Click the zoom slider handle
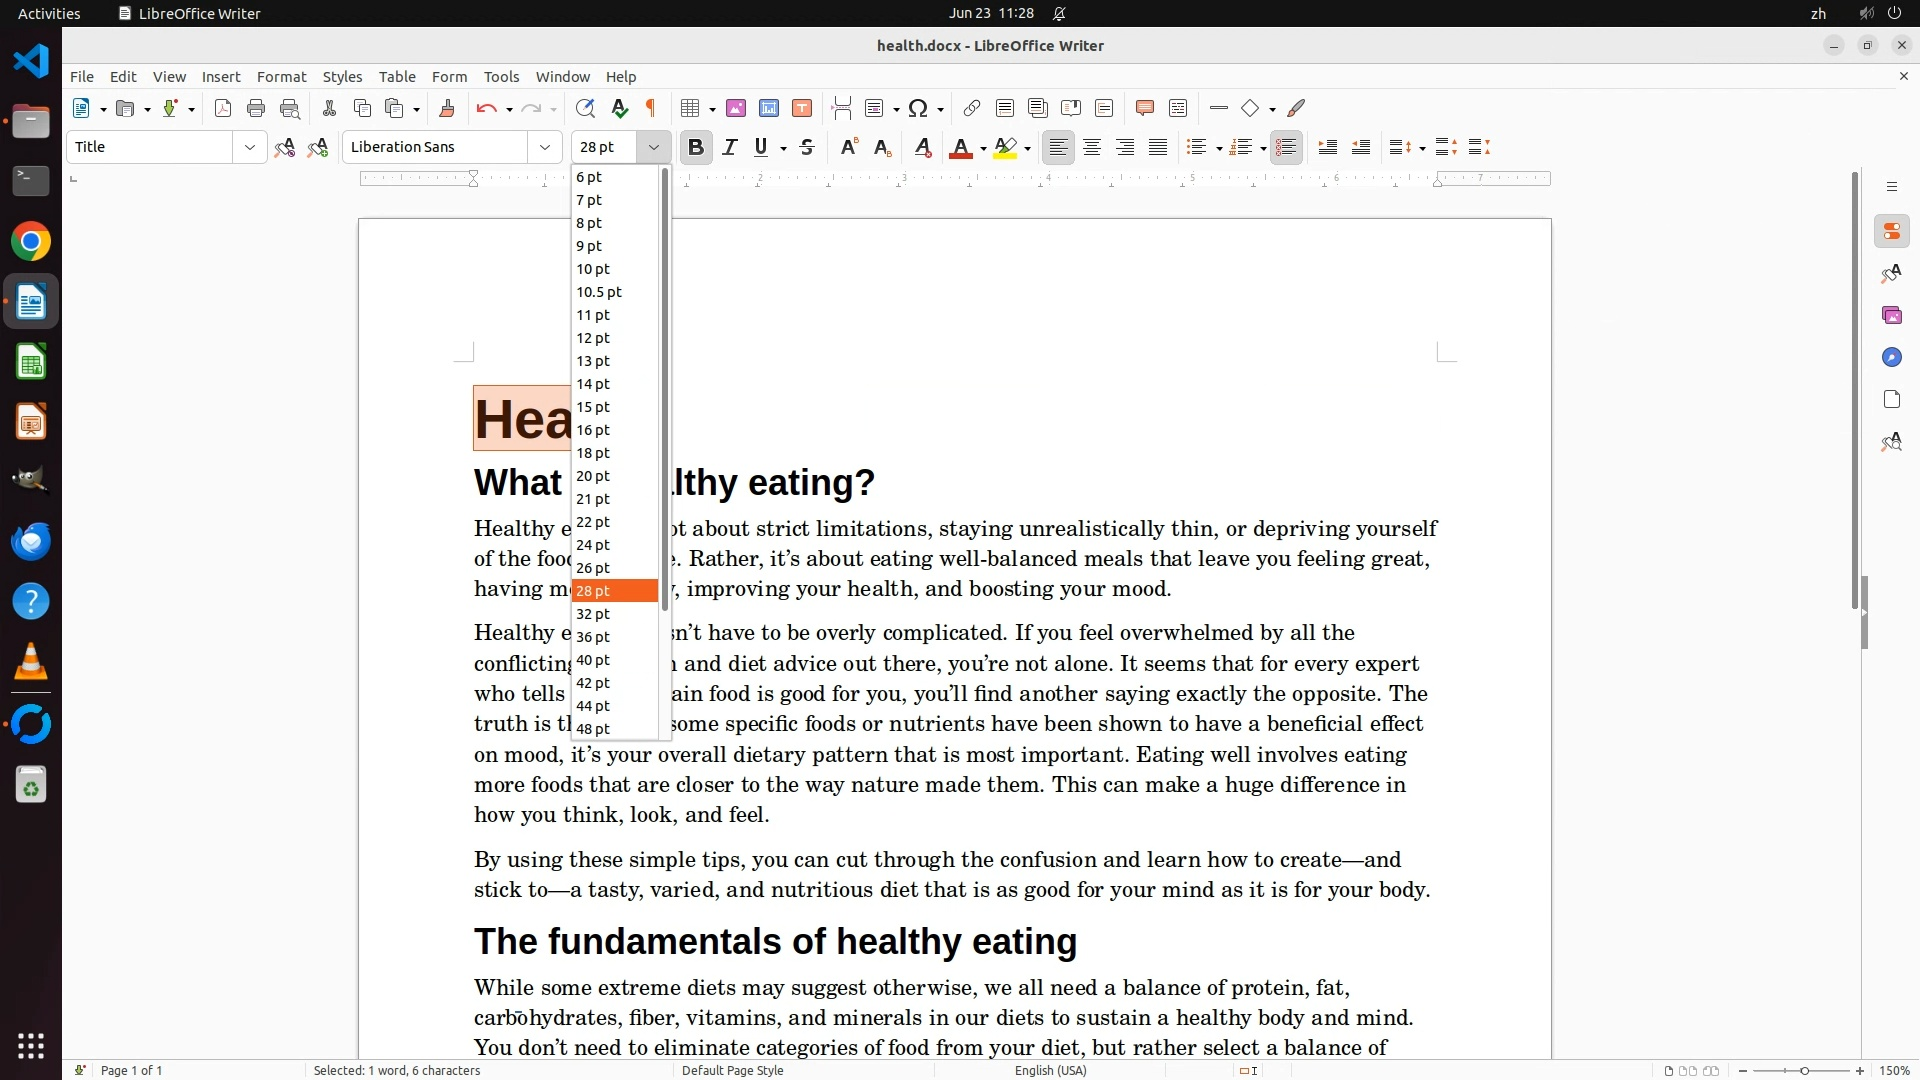 coord(1804,1070)
